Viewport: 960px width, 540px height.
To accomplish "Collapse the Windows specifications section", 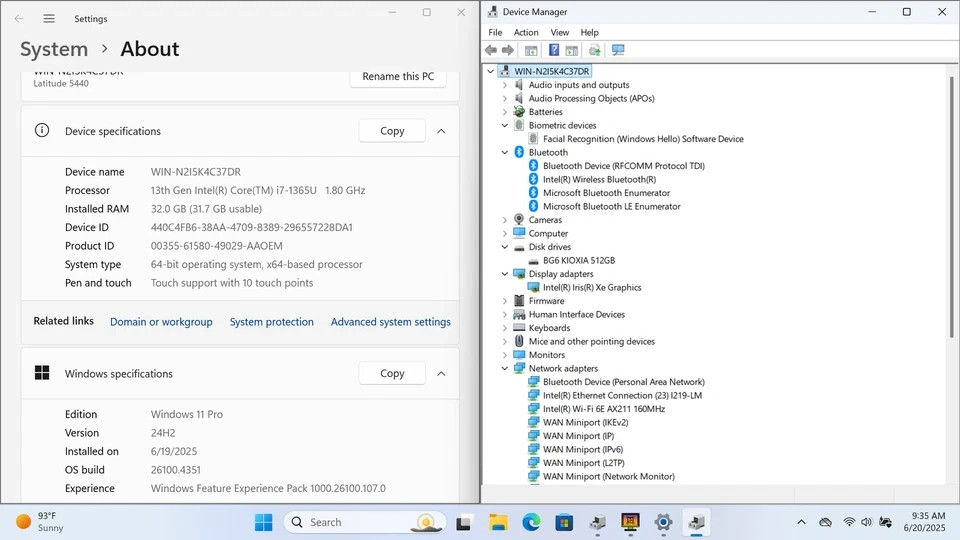I will pyautogui.click(x=441, y=373).
